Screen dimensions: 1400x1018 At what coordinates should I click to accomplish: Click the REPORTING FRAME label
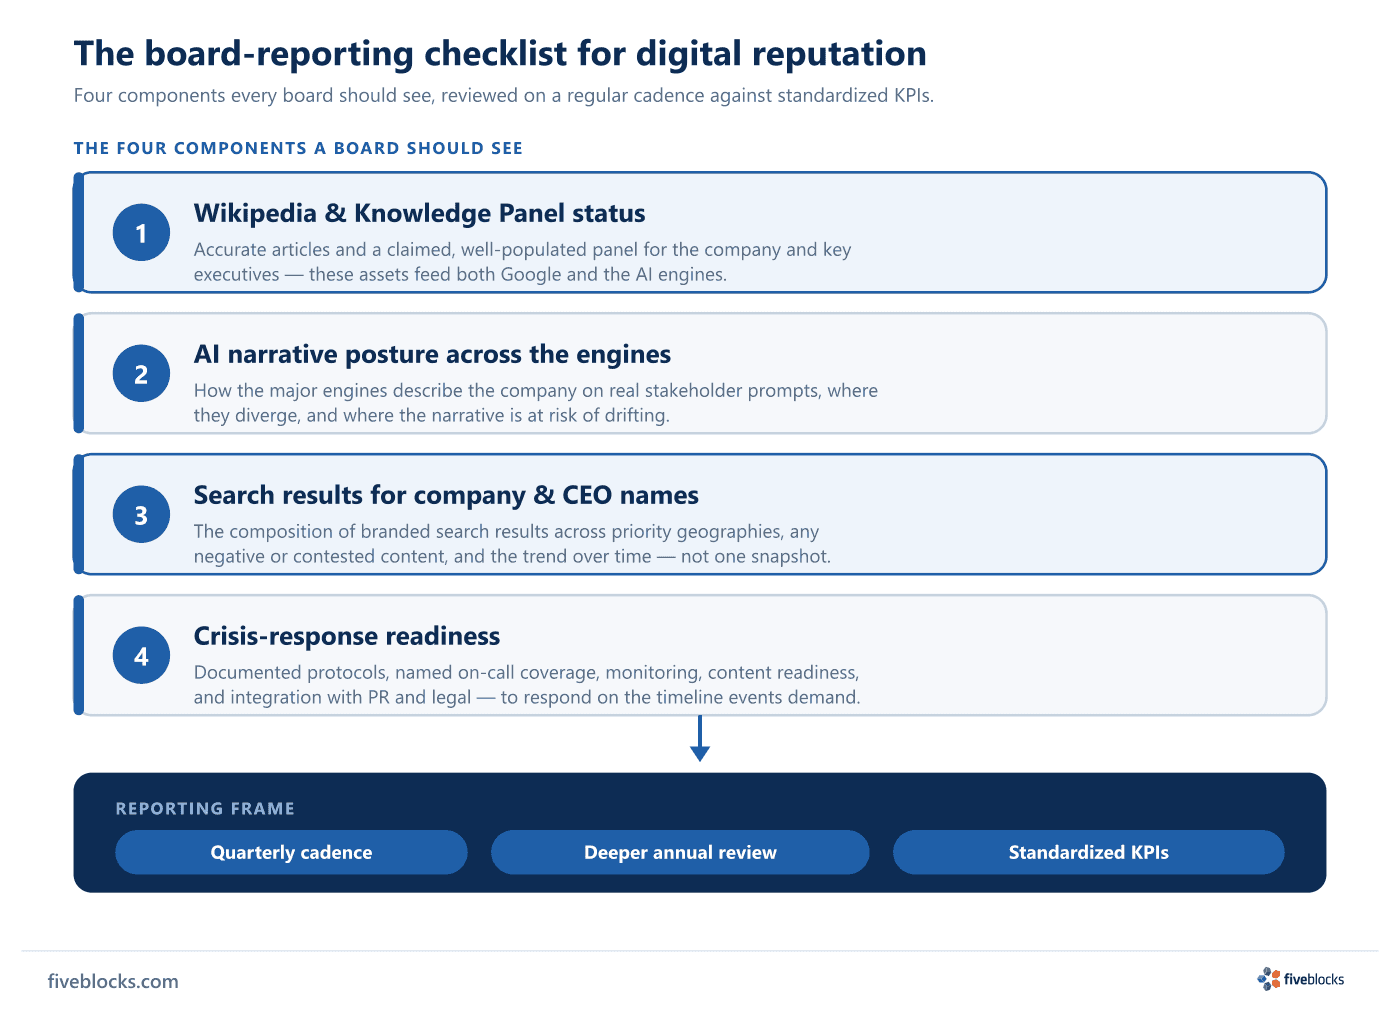(205, 808)
